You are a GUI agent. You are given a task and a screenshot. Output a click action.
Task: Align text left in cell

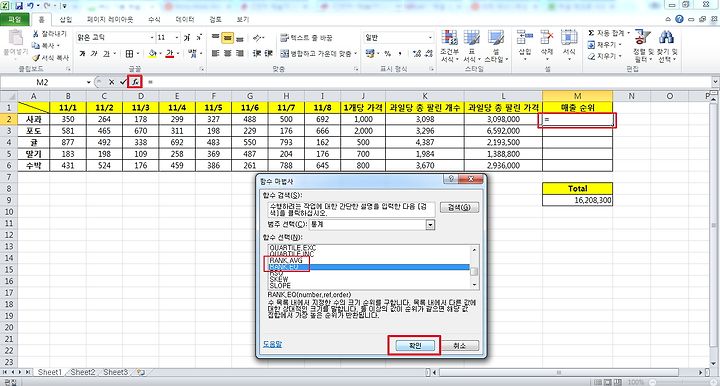click(x=215, y=54)
